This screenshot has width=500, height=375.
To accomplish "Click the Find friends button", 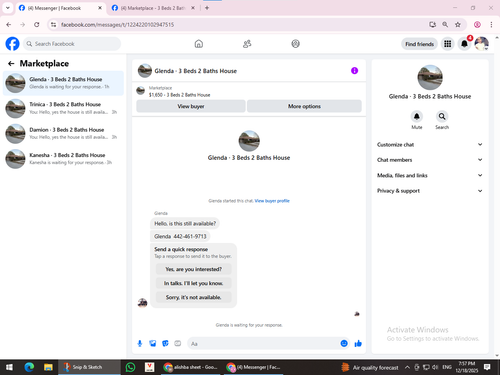I will click(x=419, y=44).
